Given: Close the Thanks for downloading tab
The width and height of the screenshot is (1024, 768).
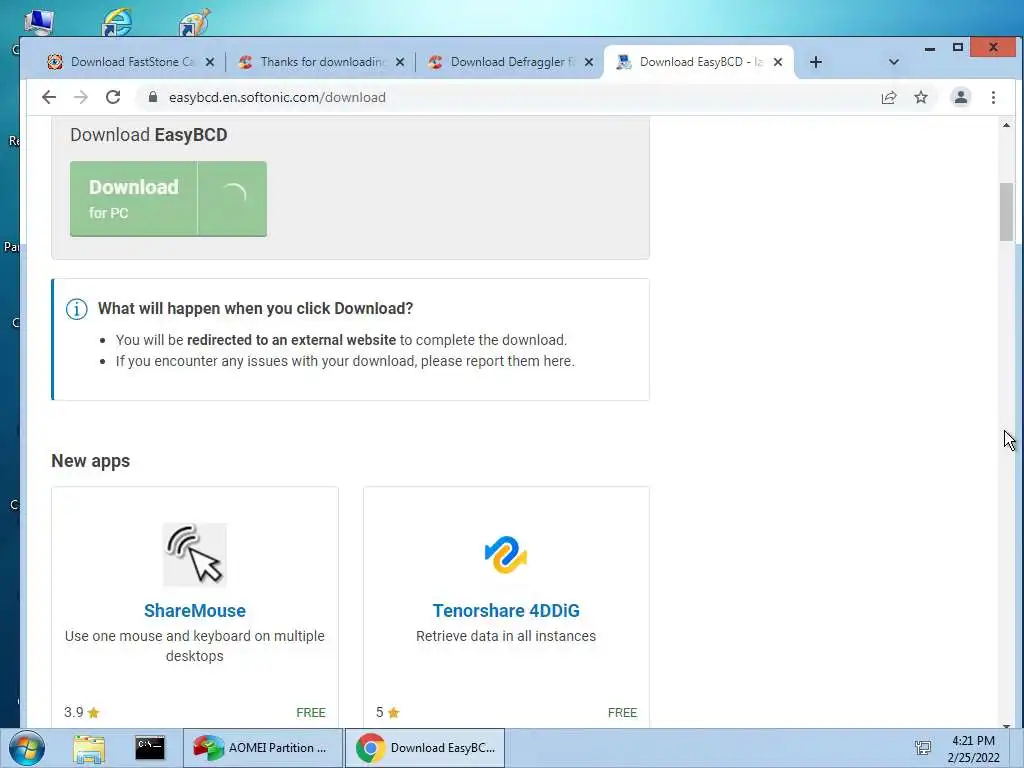Looking at the screenshot, I should point(400,62).
